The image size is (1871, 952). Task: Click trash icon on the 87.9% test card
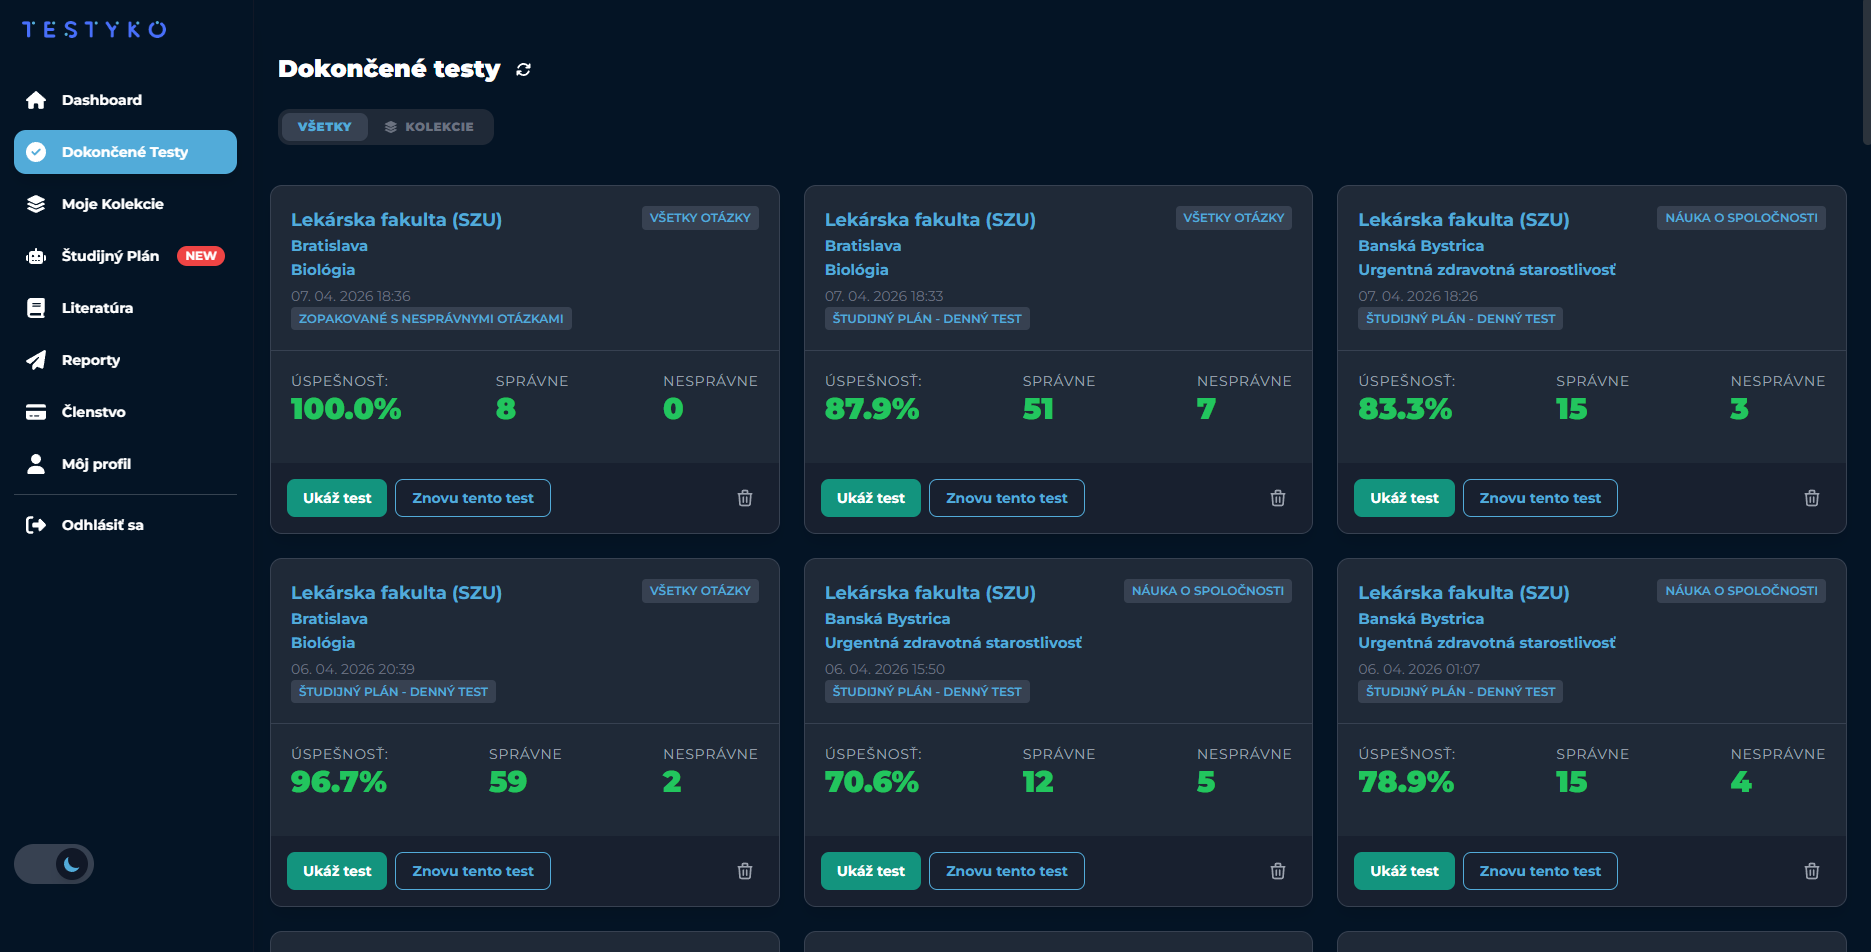1278,498
